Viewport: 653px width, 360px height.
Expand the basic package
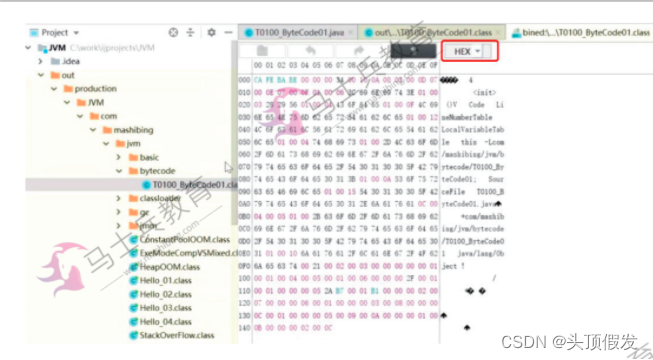tap(119, 158)
